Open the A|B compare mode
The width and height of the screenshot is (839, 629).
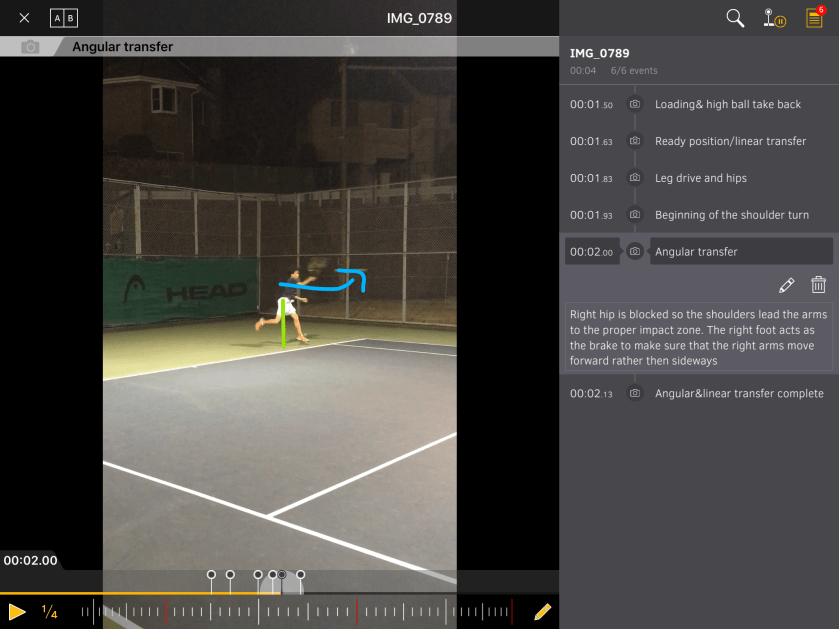click(x=63, y=18)
